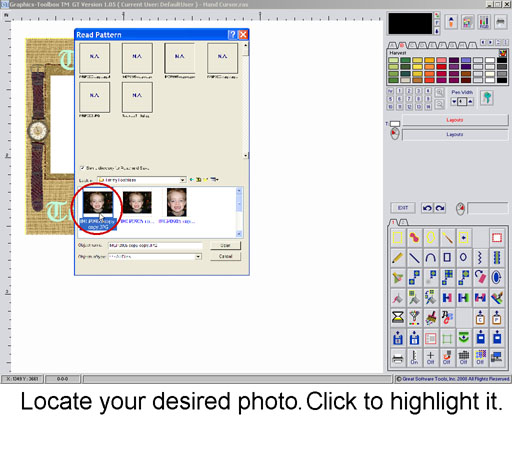Expand the Look in folder dropdown
The width and height of the screenshot is (512, 472).
[183, 180]
